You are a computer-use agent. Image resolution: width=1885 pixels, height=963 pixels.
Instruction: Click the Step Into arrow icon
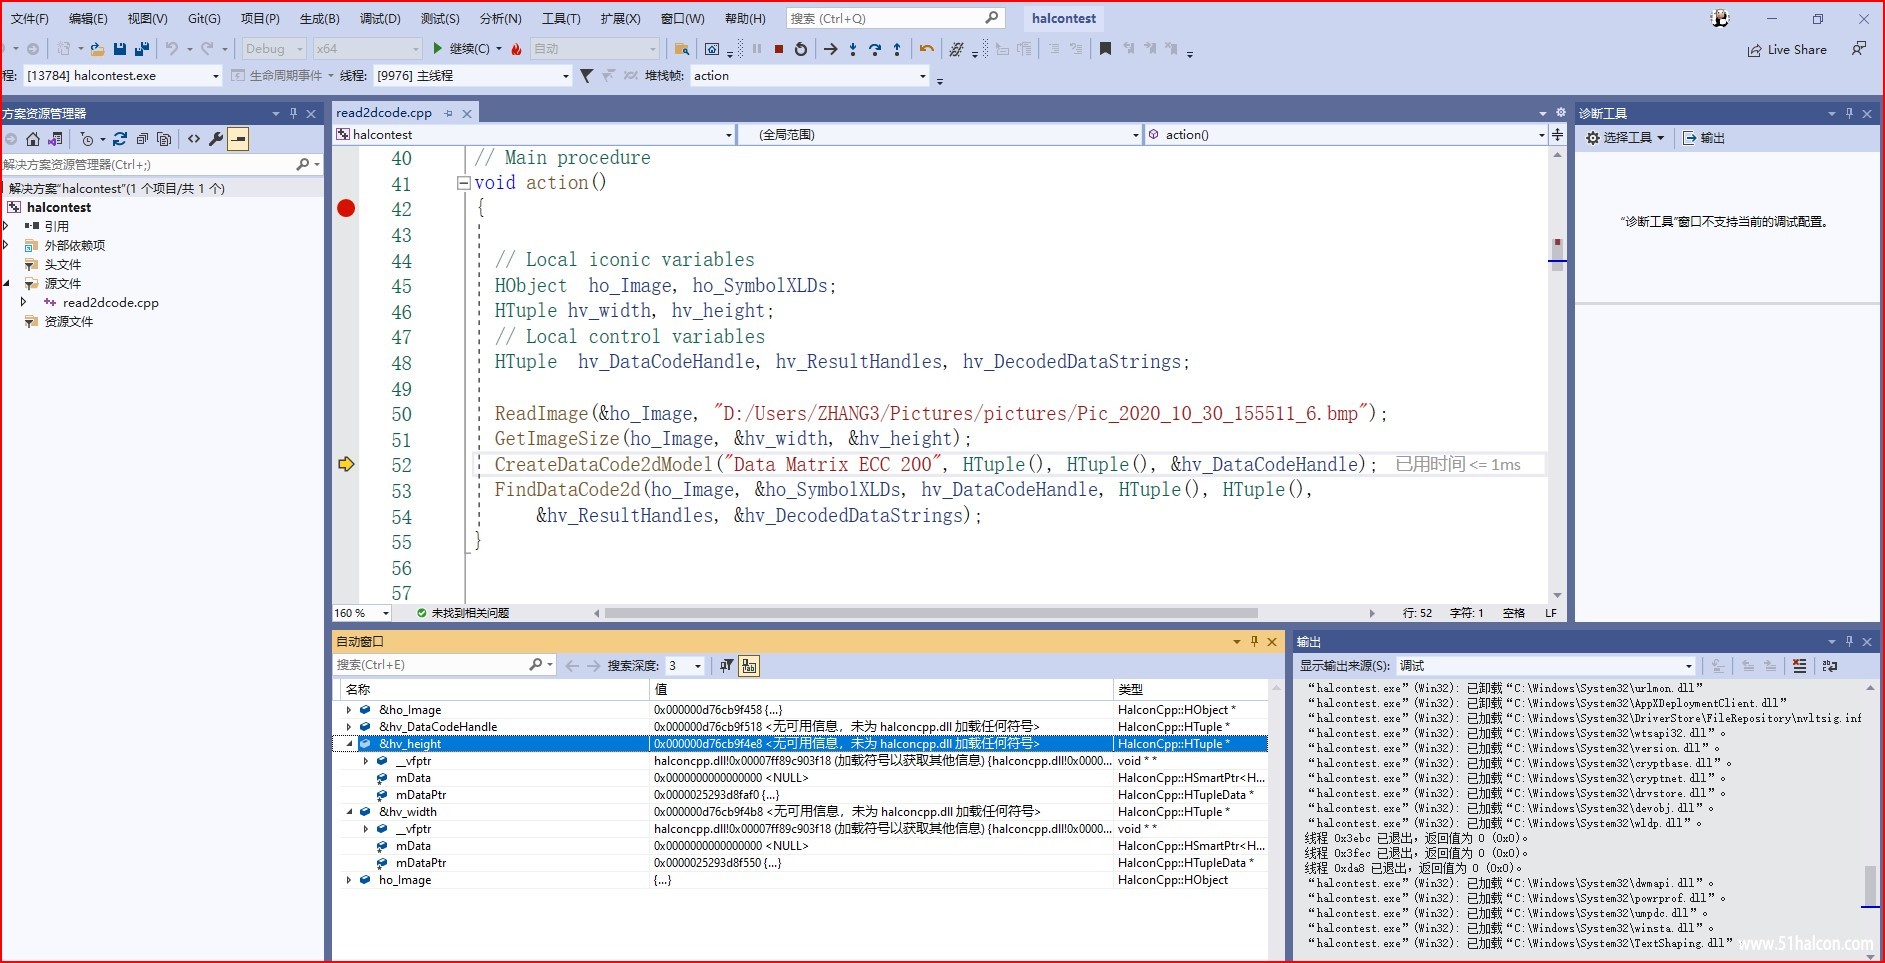coord(853,49)
